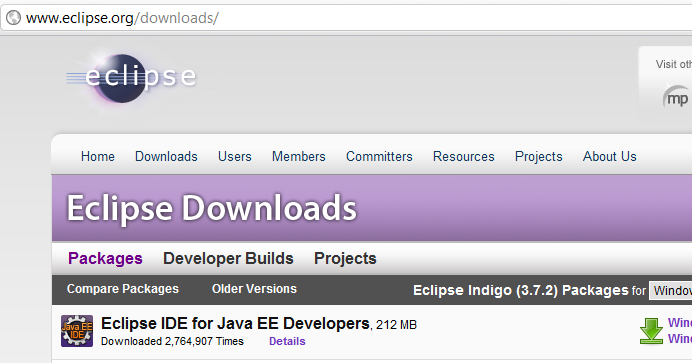Click the upper Windows download link

pyautogui.click(x=680, y=323)
